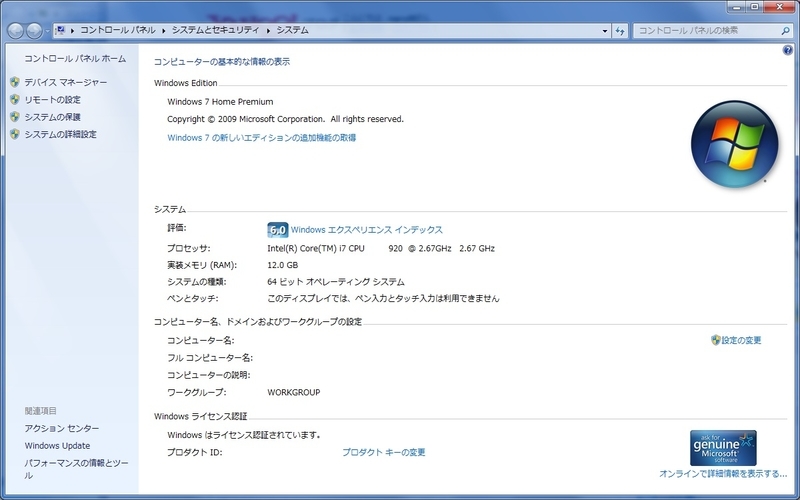Click Windows はライセンス認証されています text
The width and height of the screenshot is (800, 500).
pos(244,435)
